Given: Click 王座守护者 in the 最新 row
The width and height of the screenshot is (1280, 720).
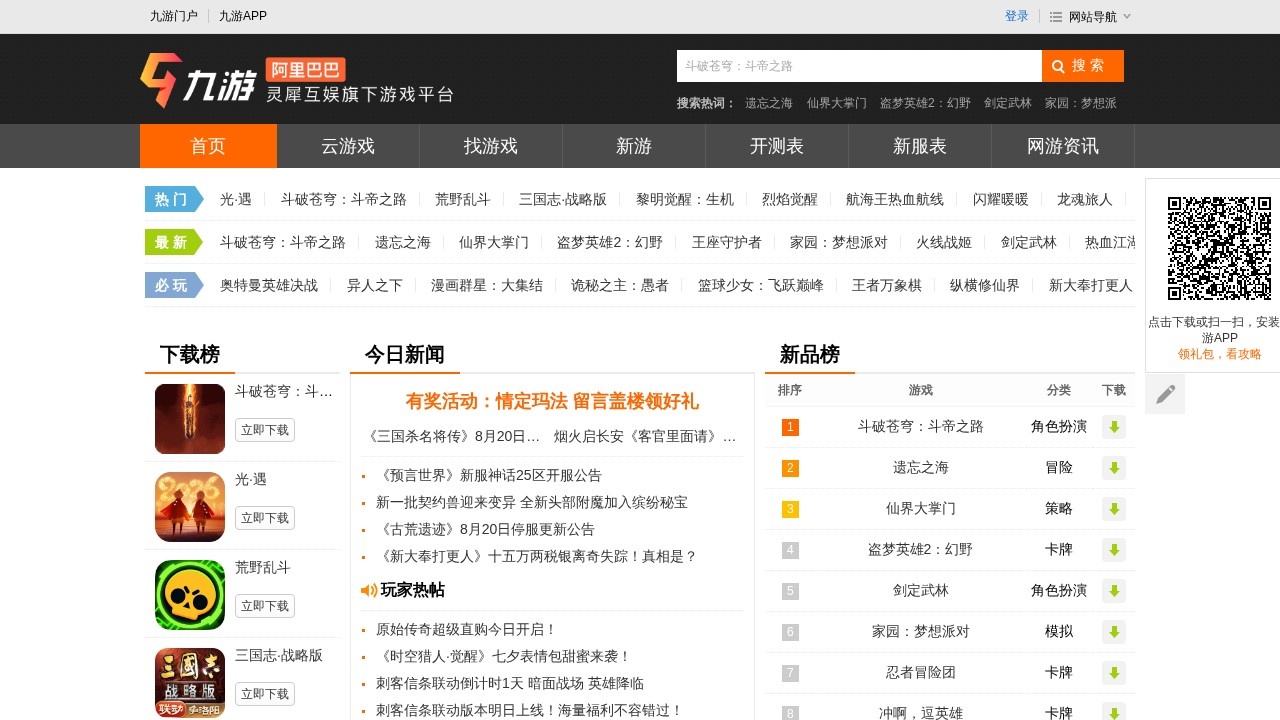Looking at the screenshot, I should pos(727,242).
